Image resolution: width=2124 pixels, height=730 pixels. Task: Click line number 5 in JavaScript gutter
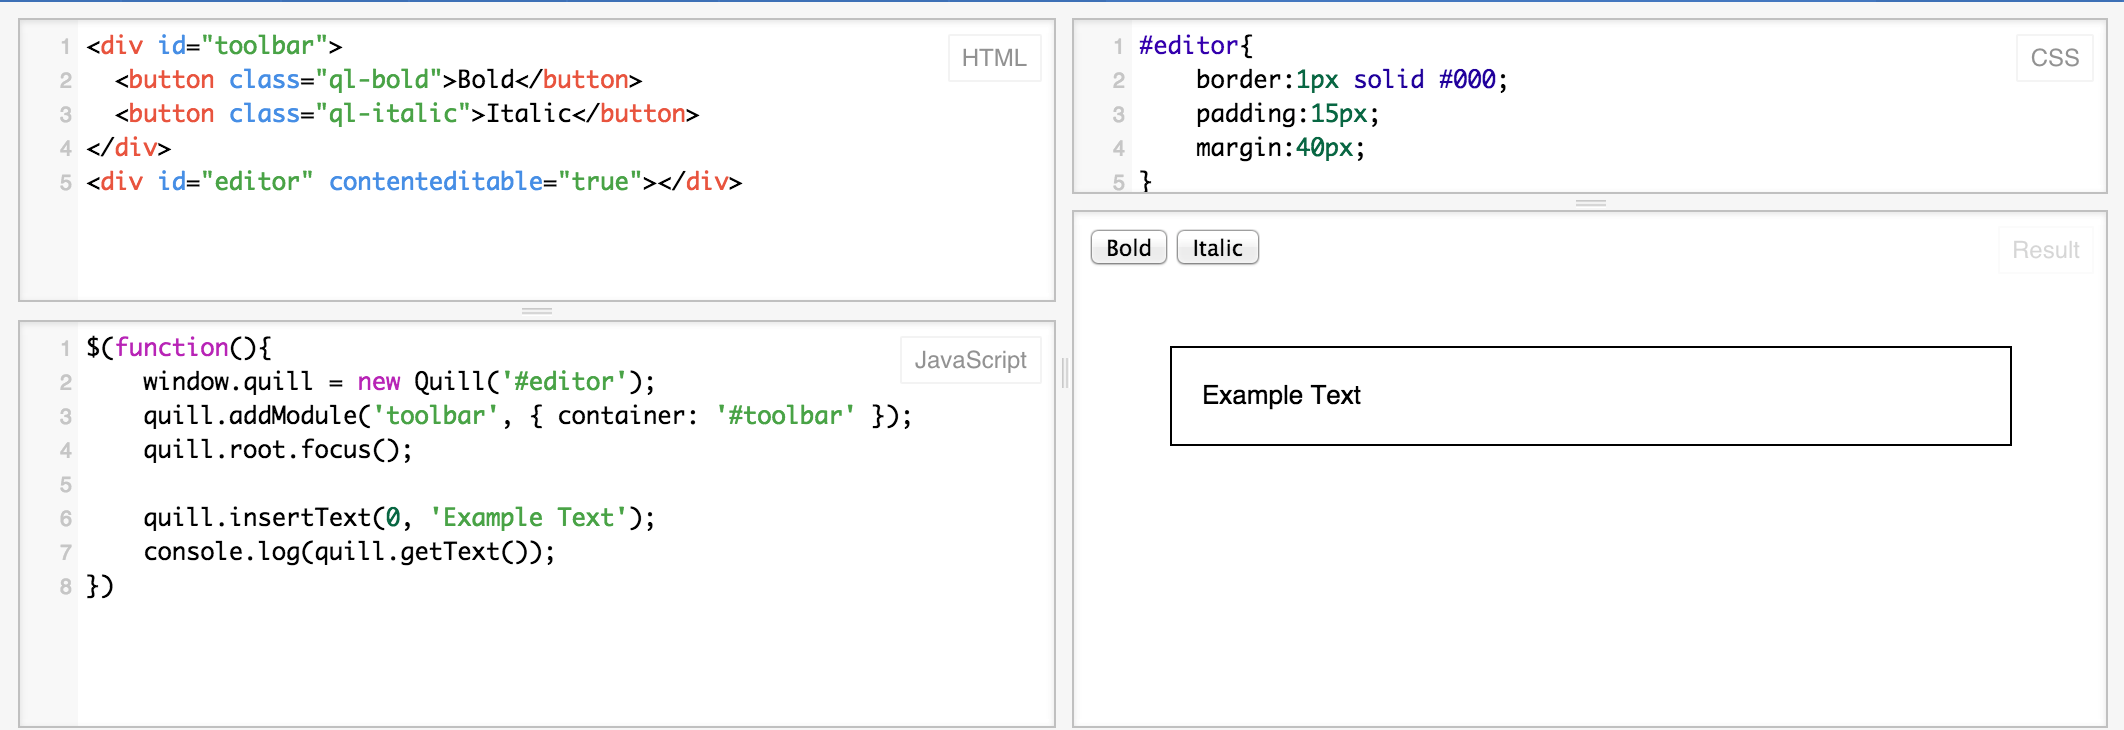[66, 485]
